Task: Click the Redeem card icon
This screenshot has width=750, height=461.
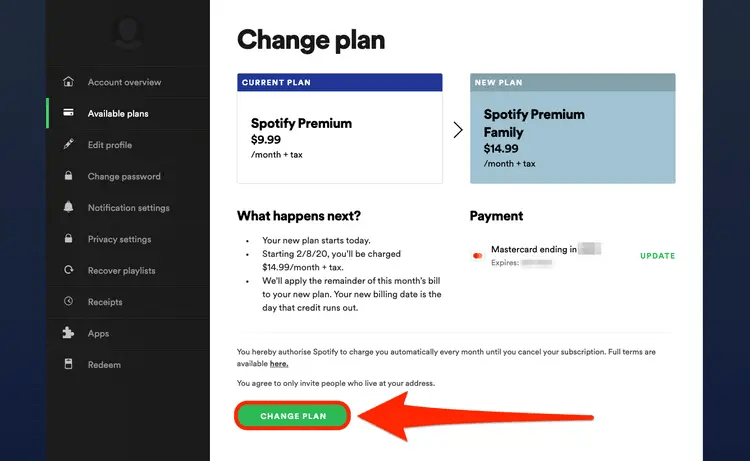Action: coord(68,365)
